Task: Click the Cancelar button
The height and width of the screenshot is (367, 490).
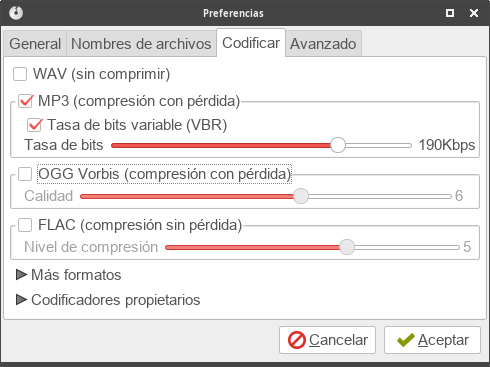Action: click(327, 340)
